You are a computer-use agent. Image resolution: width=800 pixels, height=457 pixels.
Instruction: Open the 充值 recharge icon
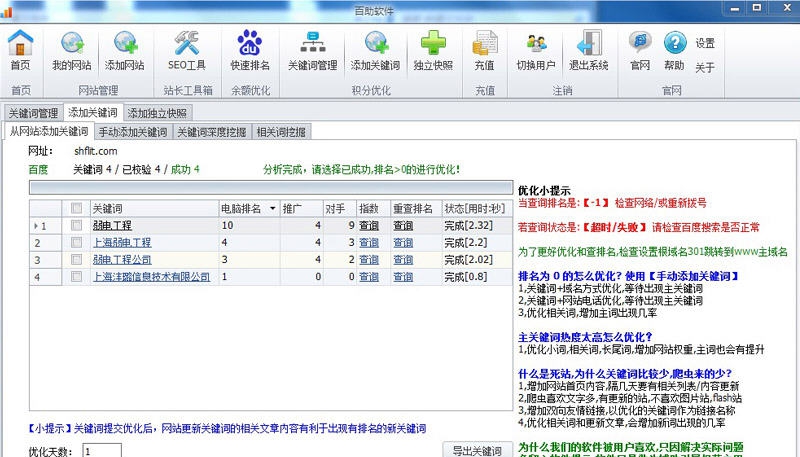[x=485, y=49]
